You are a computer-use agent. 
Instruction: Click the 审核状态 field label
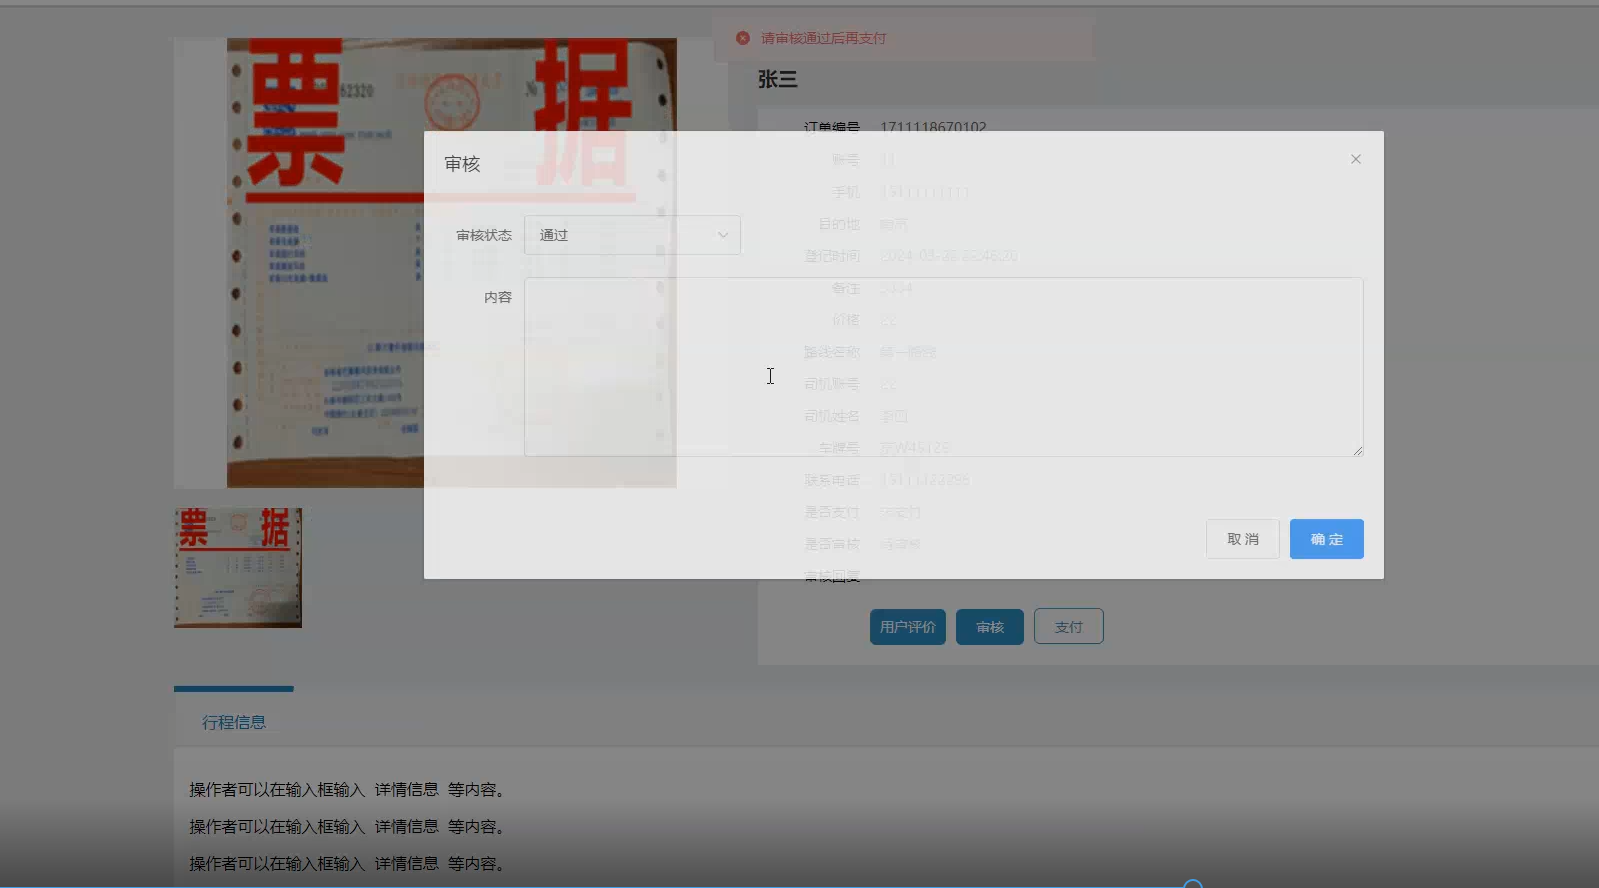(484, 235)
